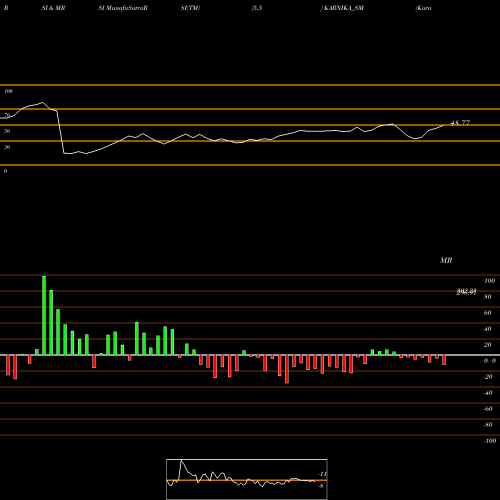The image size is (500, 500).
Task: Open the mini overview chart thumbnail
Action: point(247,479)
